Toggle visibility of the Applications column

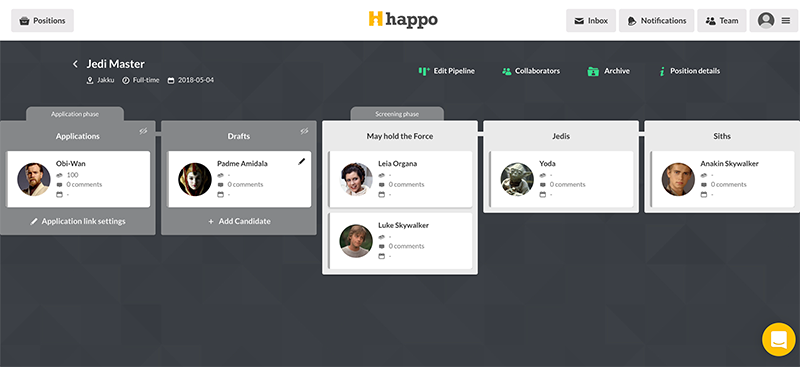(143, 131)
